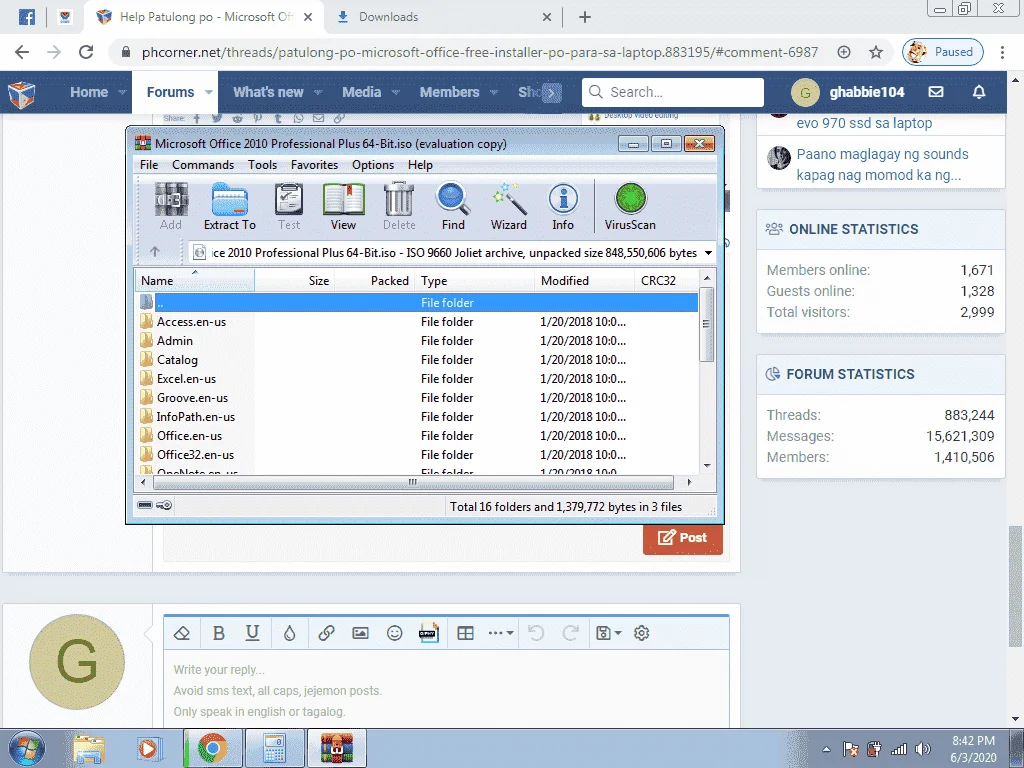Viewport: 1024px width, 768px height.
Task: Open Chrome three-dot menu
Action: pos(1002,52)
